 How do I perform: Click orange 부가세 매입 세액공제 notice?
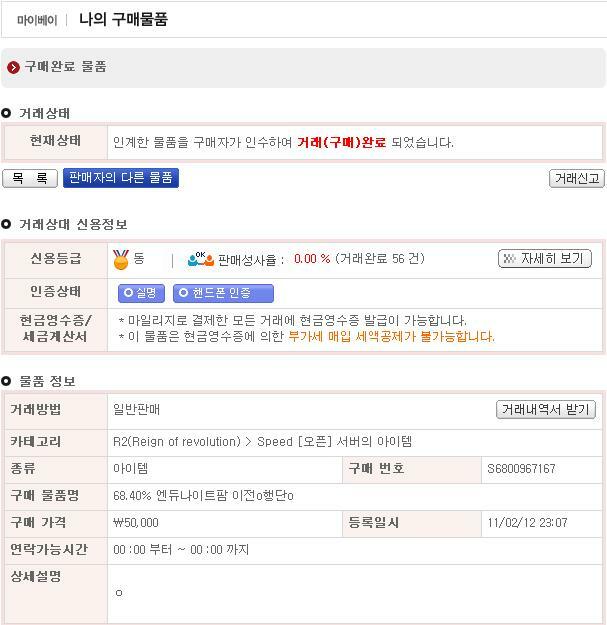click(x=391, y=336)
